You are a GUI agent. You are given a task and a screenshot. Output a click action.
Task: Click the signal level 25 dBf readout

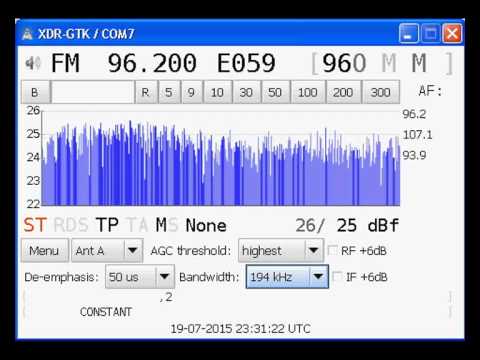tap(368, 225)
